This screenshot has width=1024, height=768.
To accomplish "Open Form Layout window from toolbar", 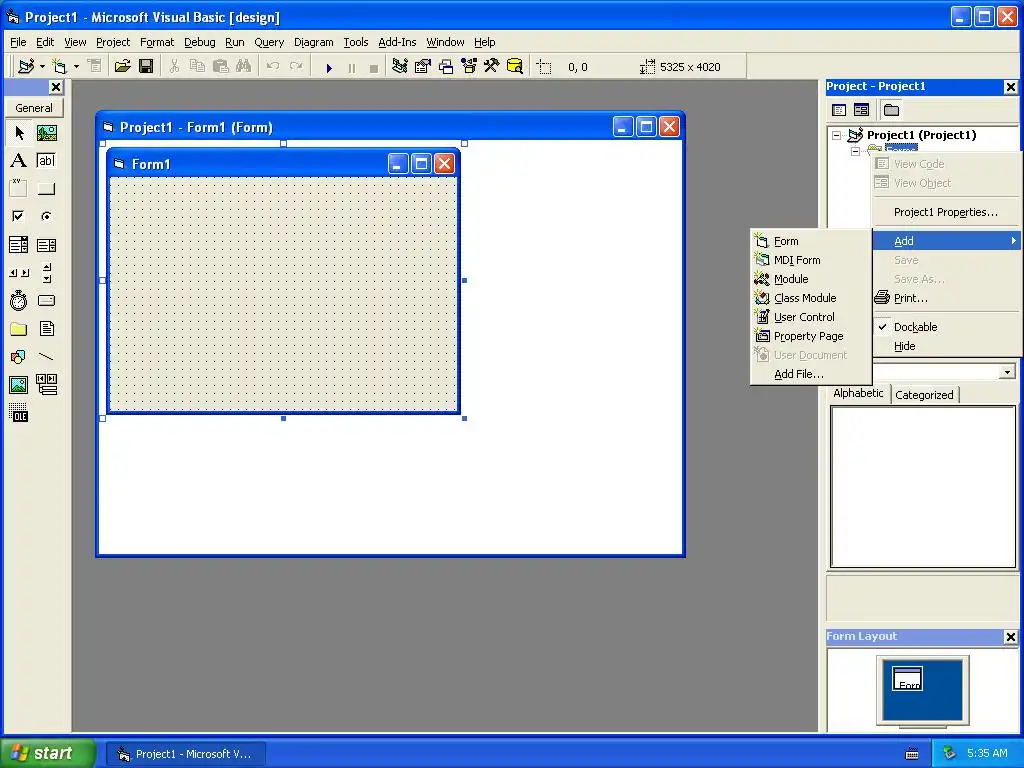I will (446, 67).
